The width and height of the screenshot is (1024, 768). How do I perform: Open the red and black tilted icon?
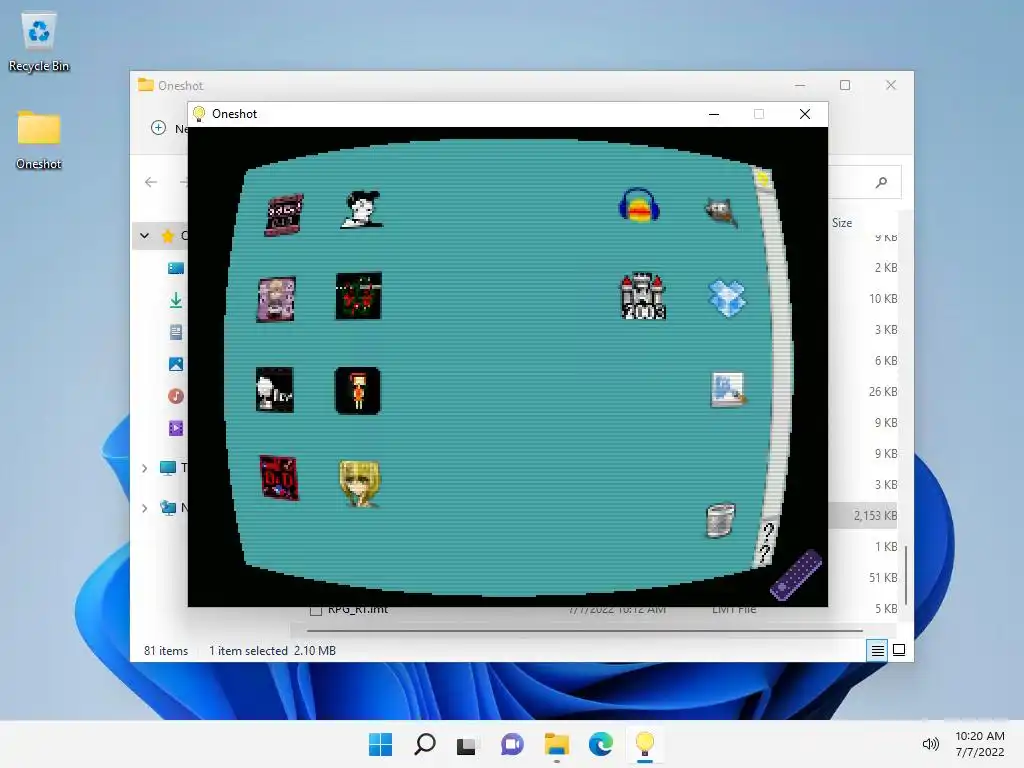[279, 478]
